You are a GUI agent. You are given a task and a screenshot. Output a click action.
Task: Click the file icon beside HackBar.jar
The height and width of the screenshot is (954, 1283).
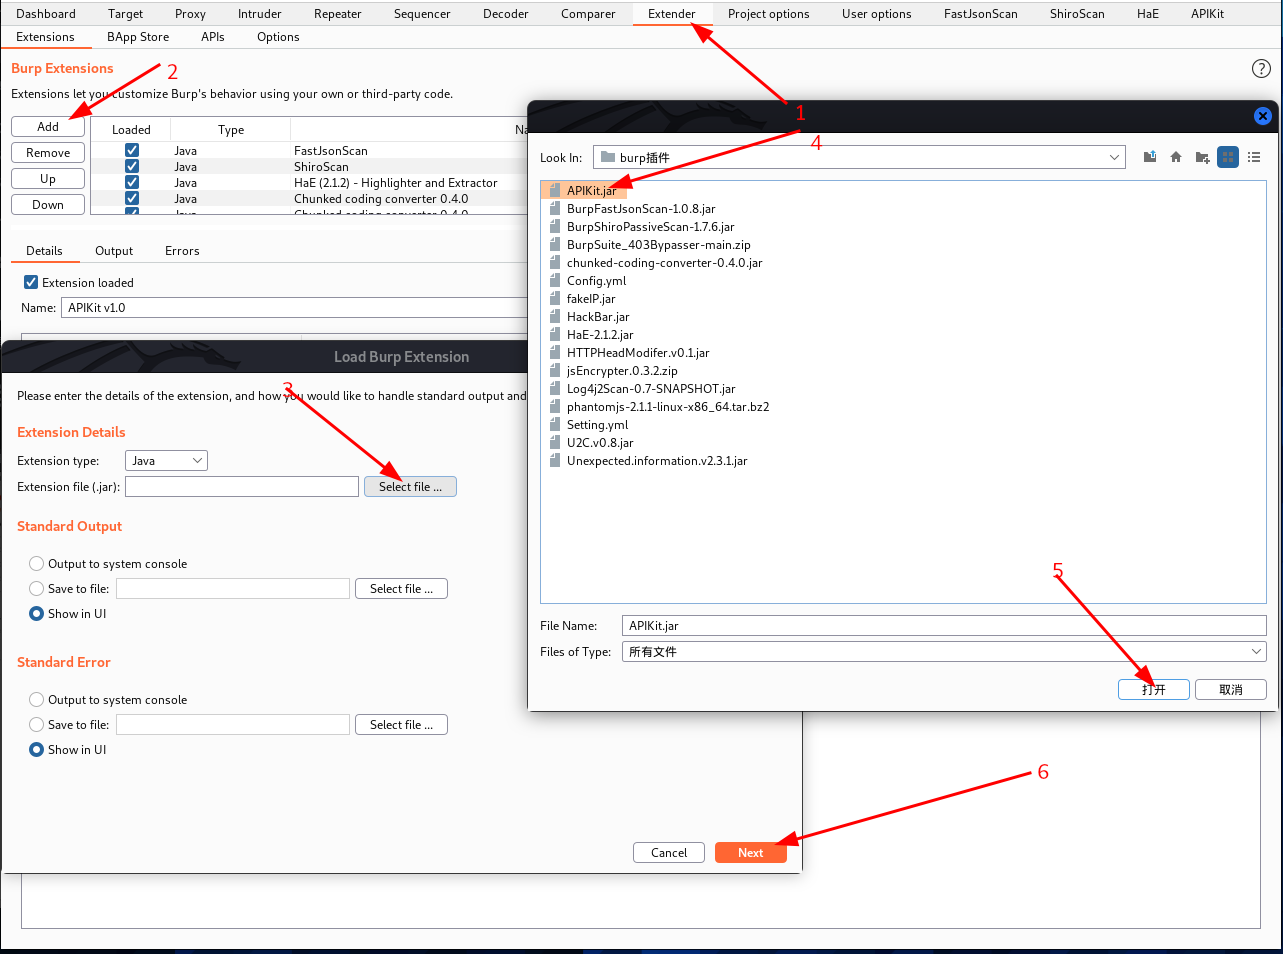555,317
